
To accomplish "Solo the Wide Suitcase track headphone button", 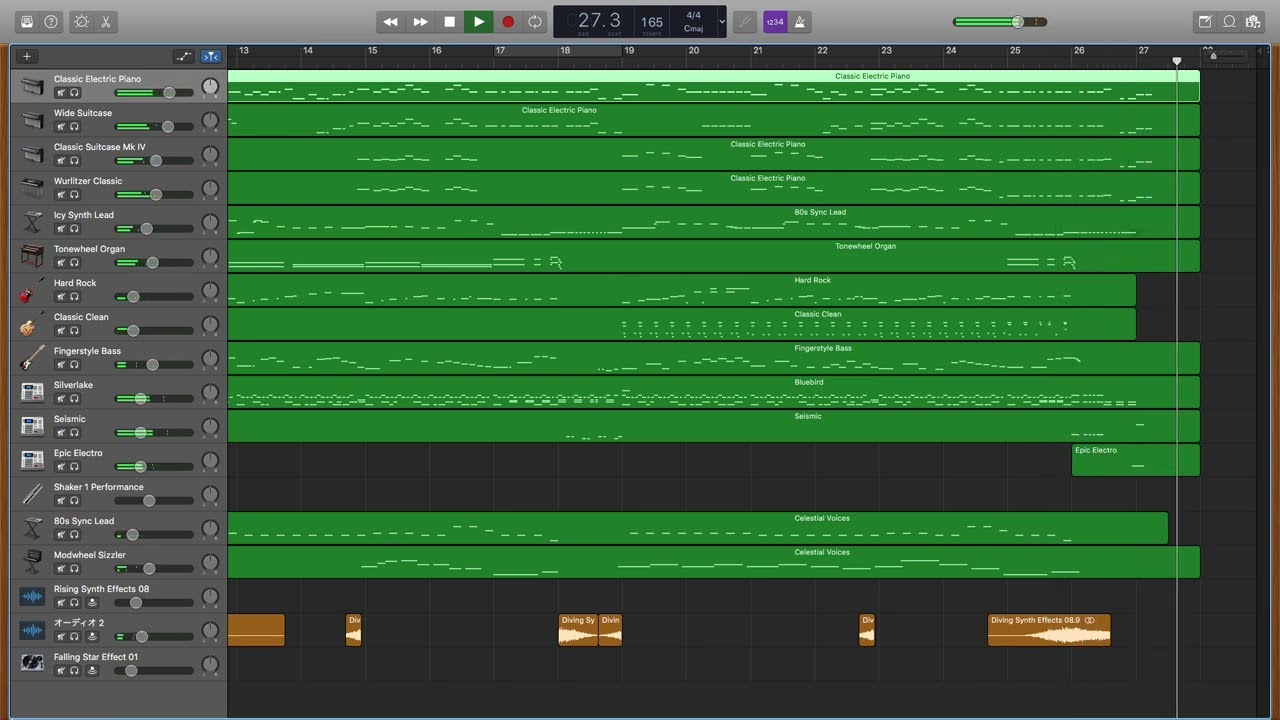I will point(74,127).
